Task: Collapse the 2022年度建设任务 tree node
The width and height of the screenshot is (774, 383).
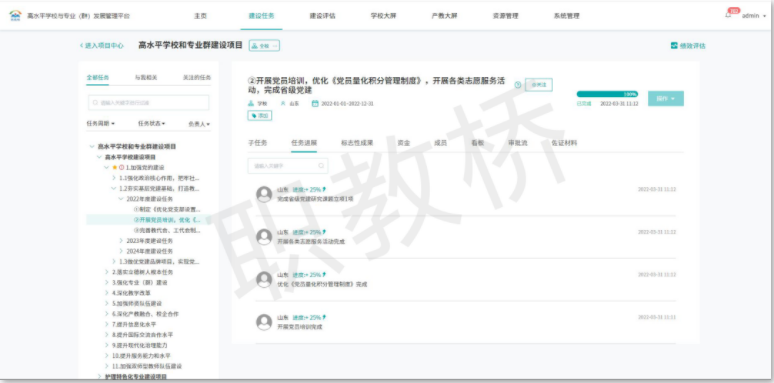Action: (x=121, y=199)
